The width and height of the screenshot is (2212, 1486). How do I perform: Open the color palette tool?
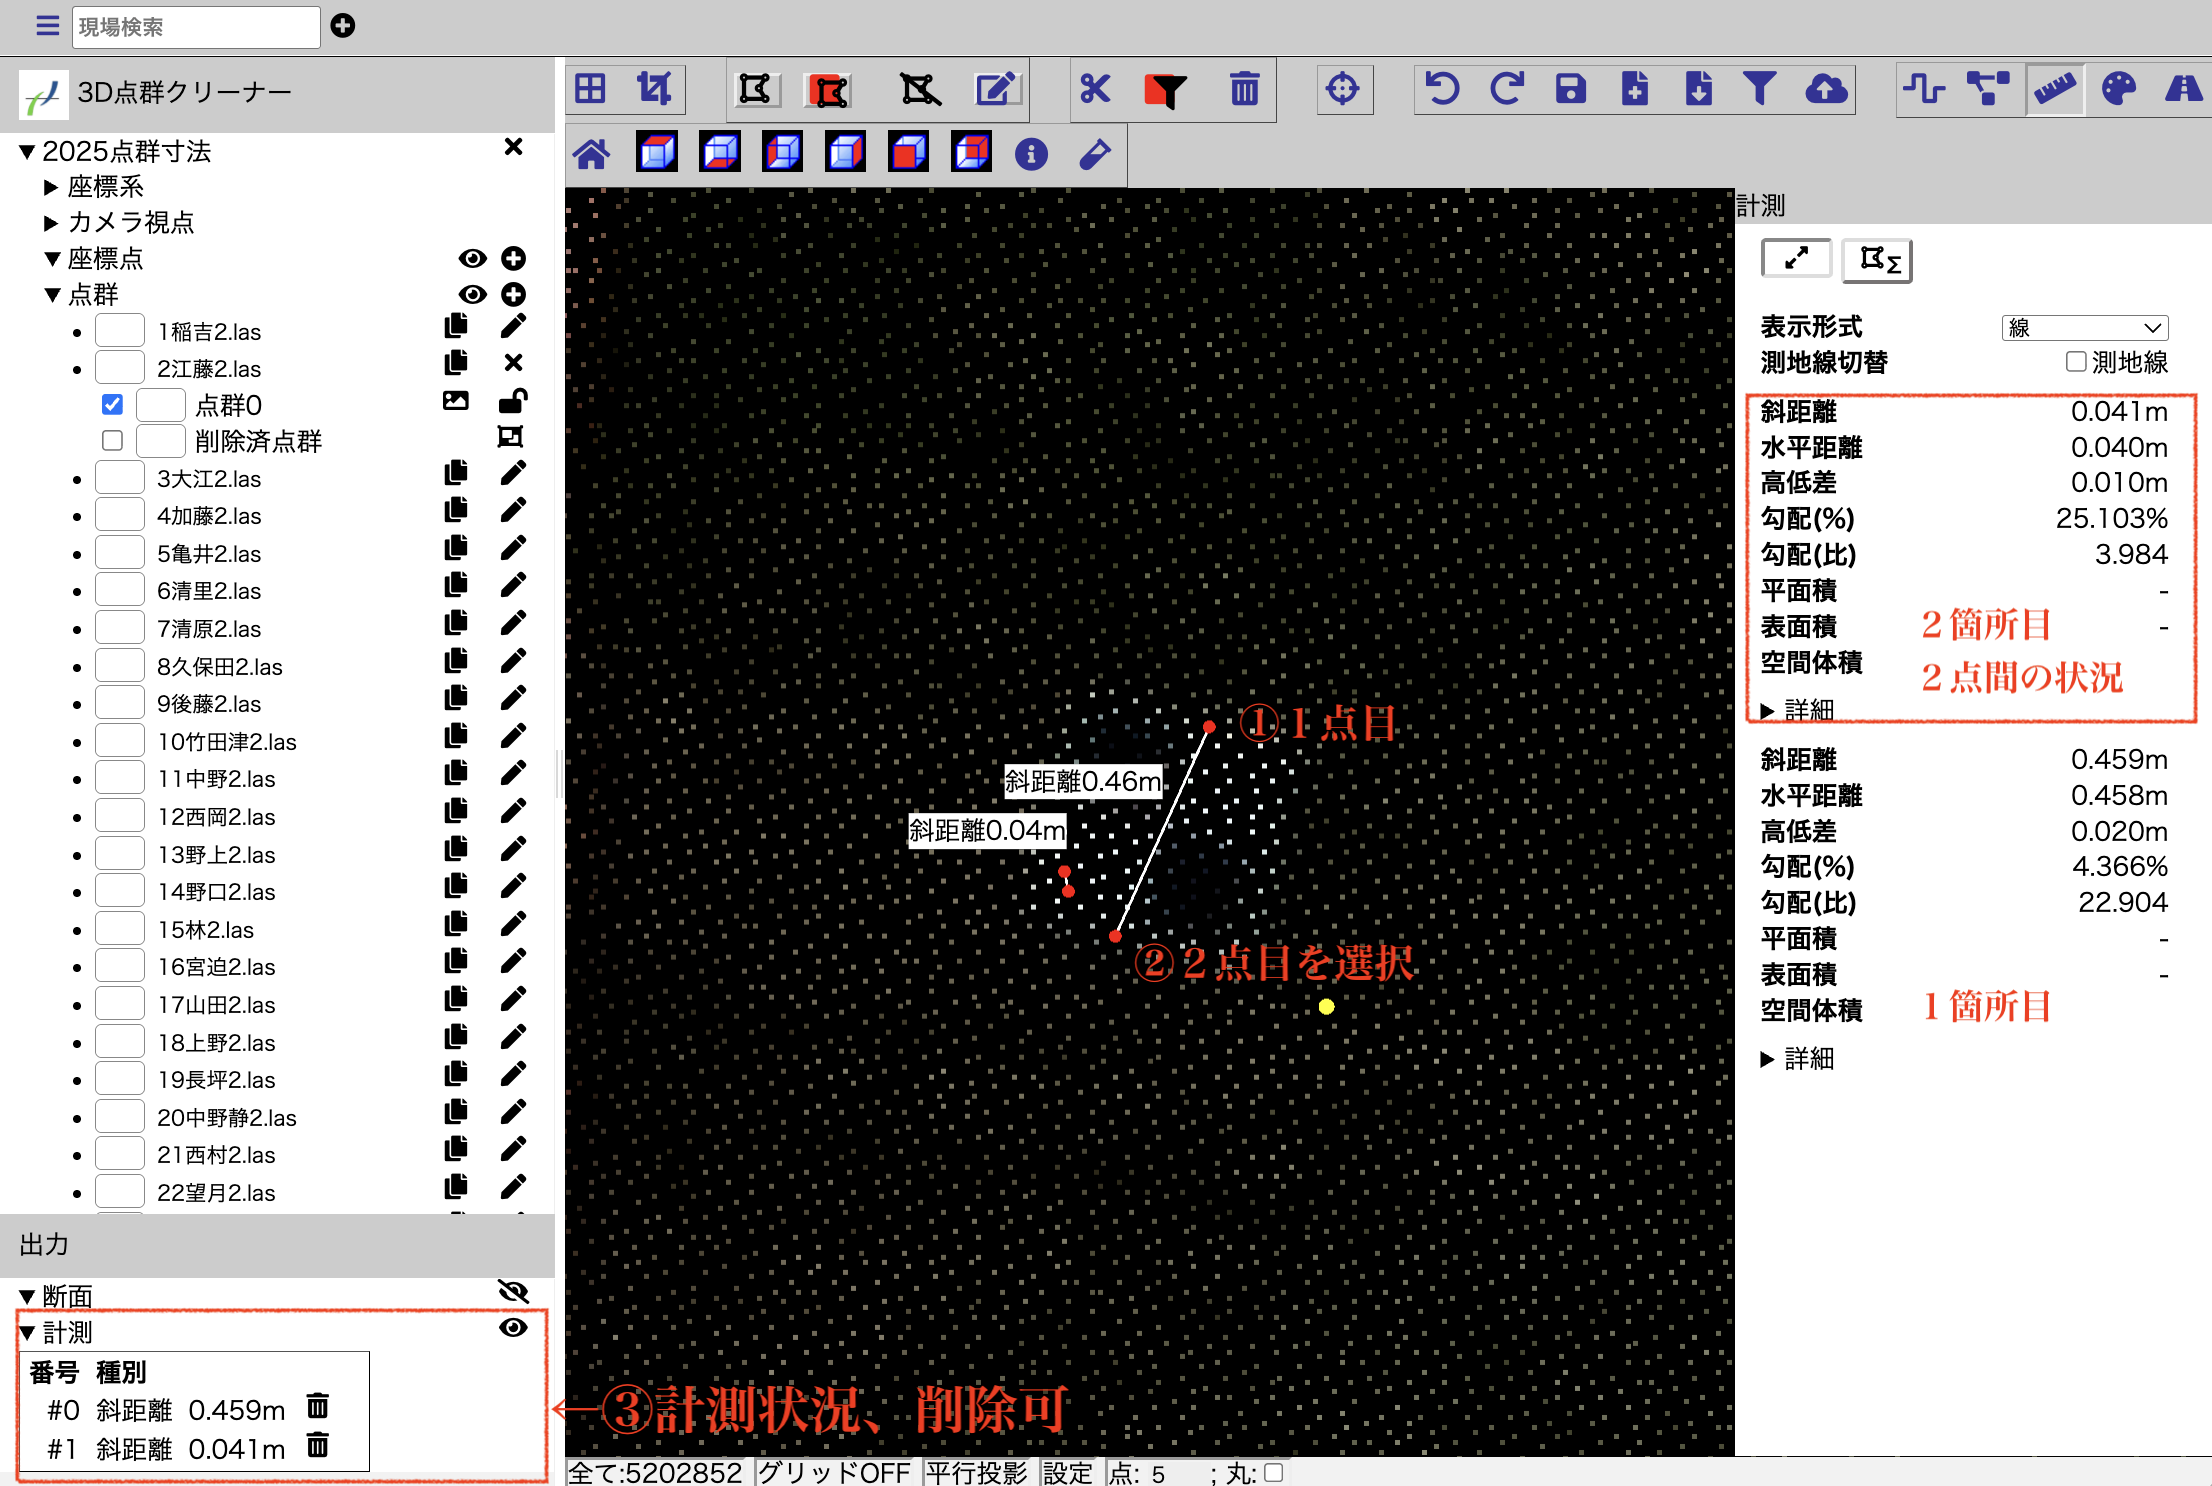[x=2119, y=89]
